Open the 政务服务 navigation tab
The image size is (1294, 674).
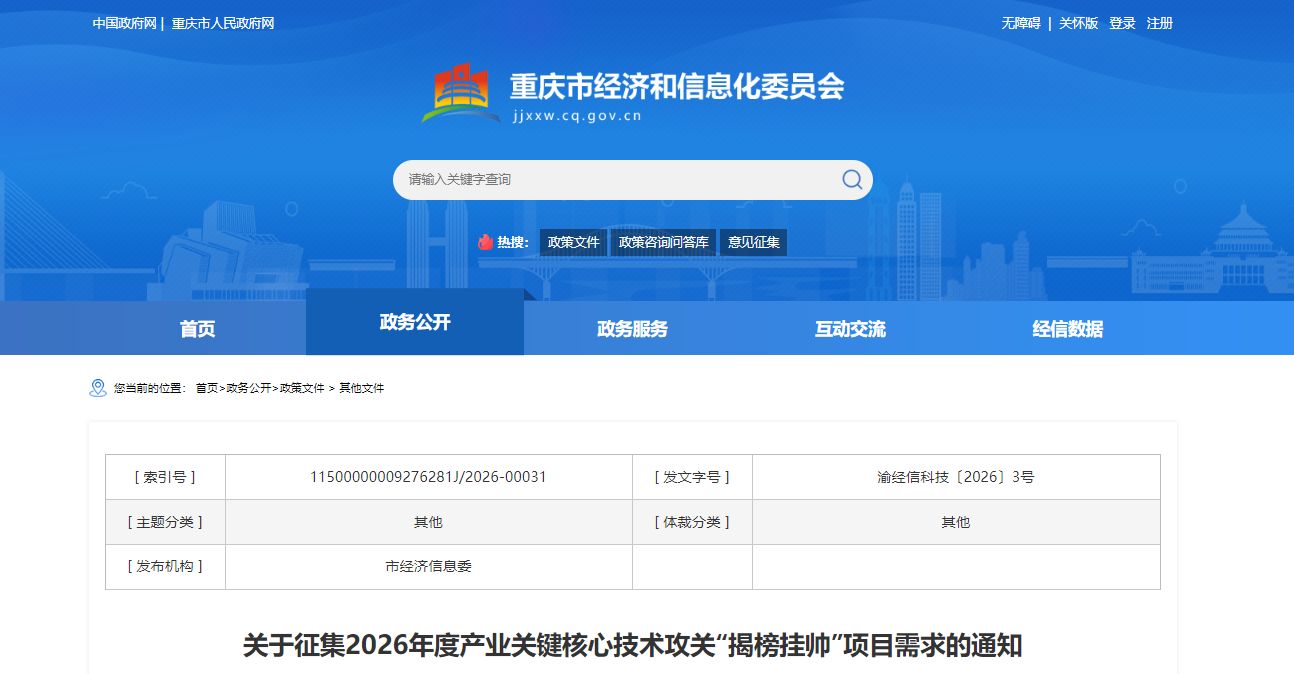click(632, 329)
